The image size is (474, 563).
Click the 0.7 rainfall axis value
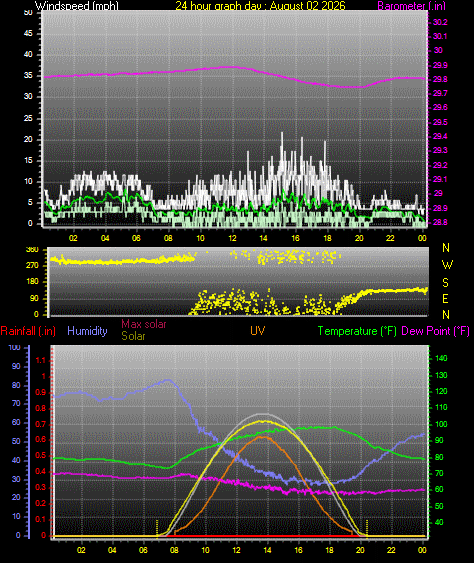pyautogui.click(x=41, y=424)
